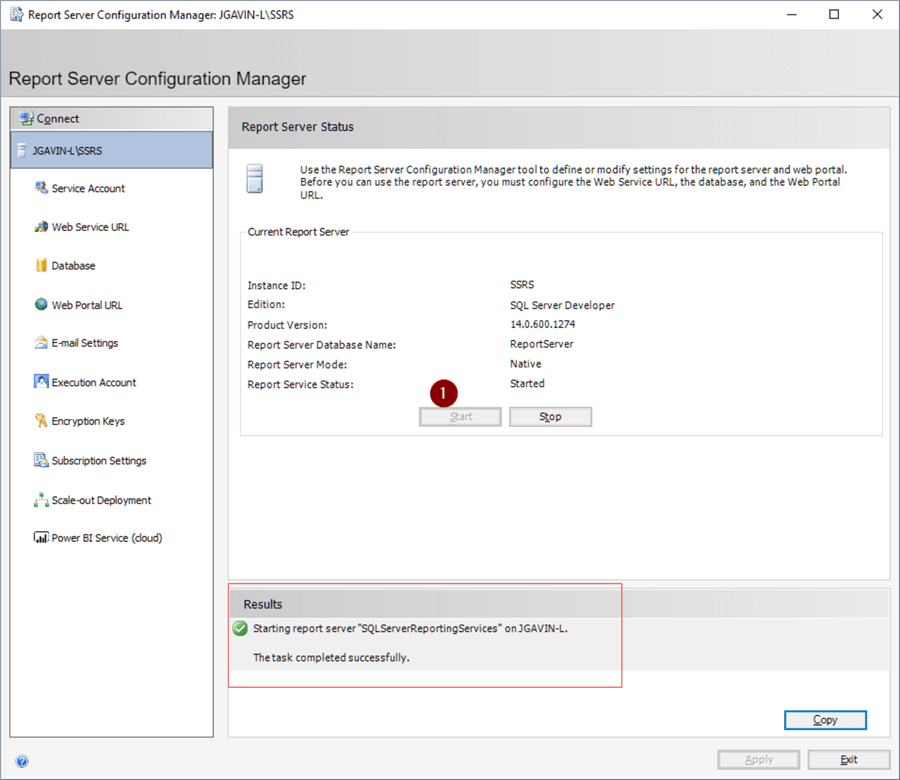This screenshot has width=900, height=780.
Task: Open E-mail Settings page
Action: coord(84,343)
